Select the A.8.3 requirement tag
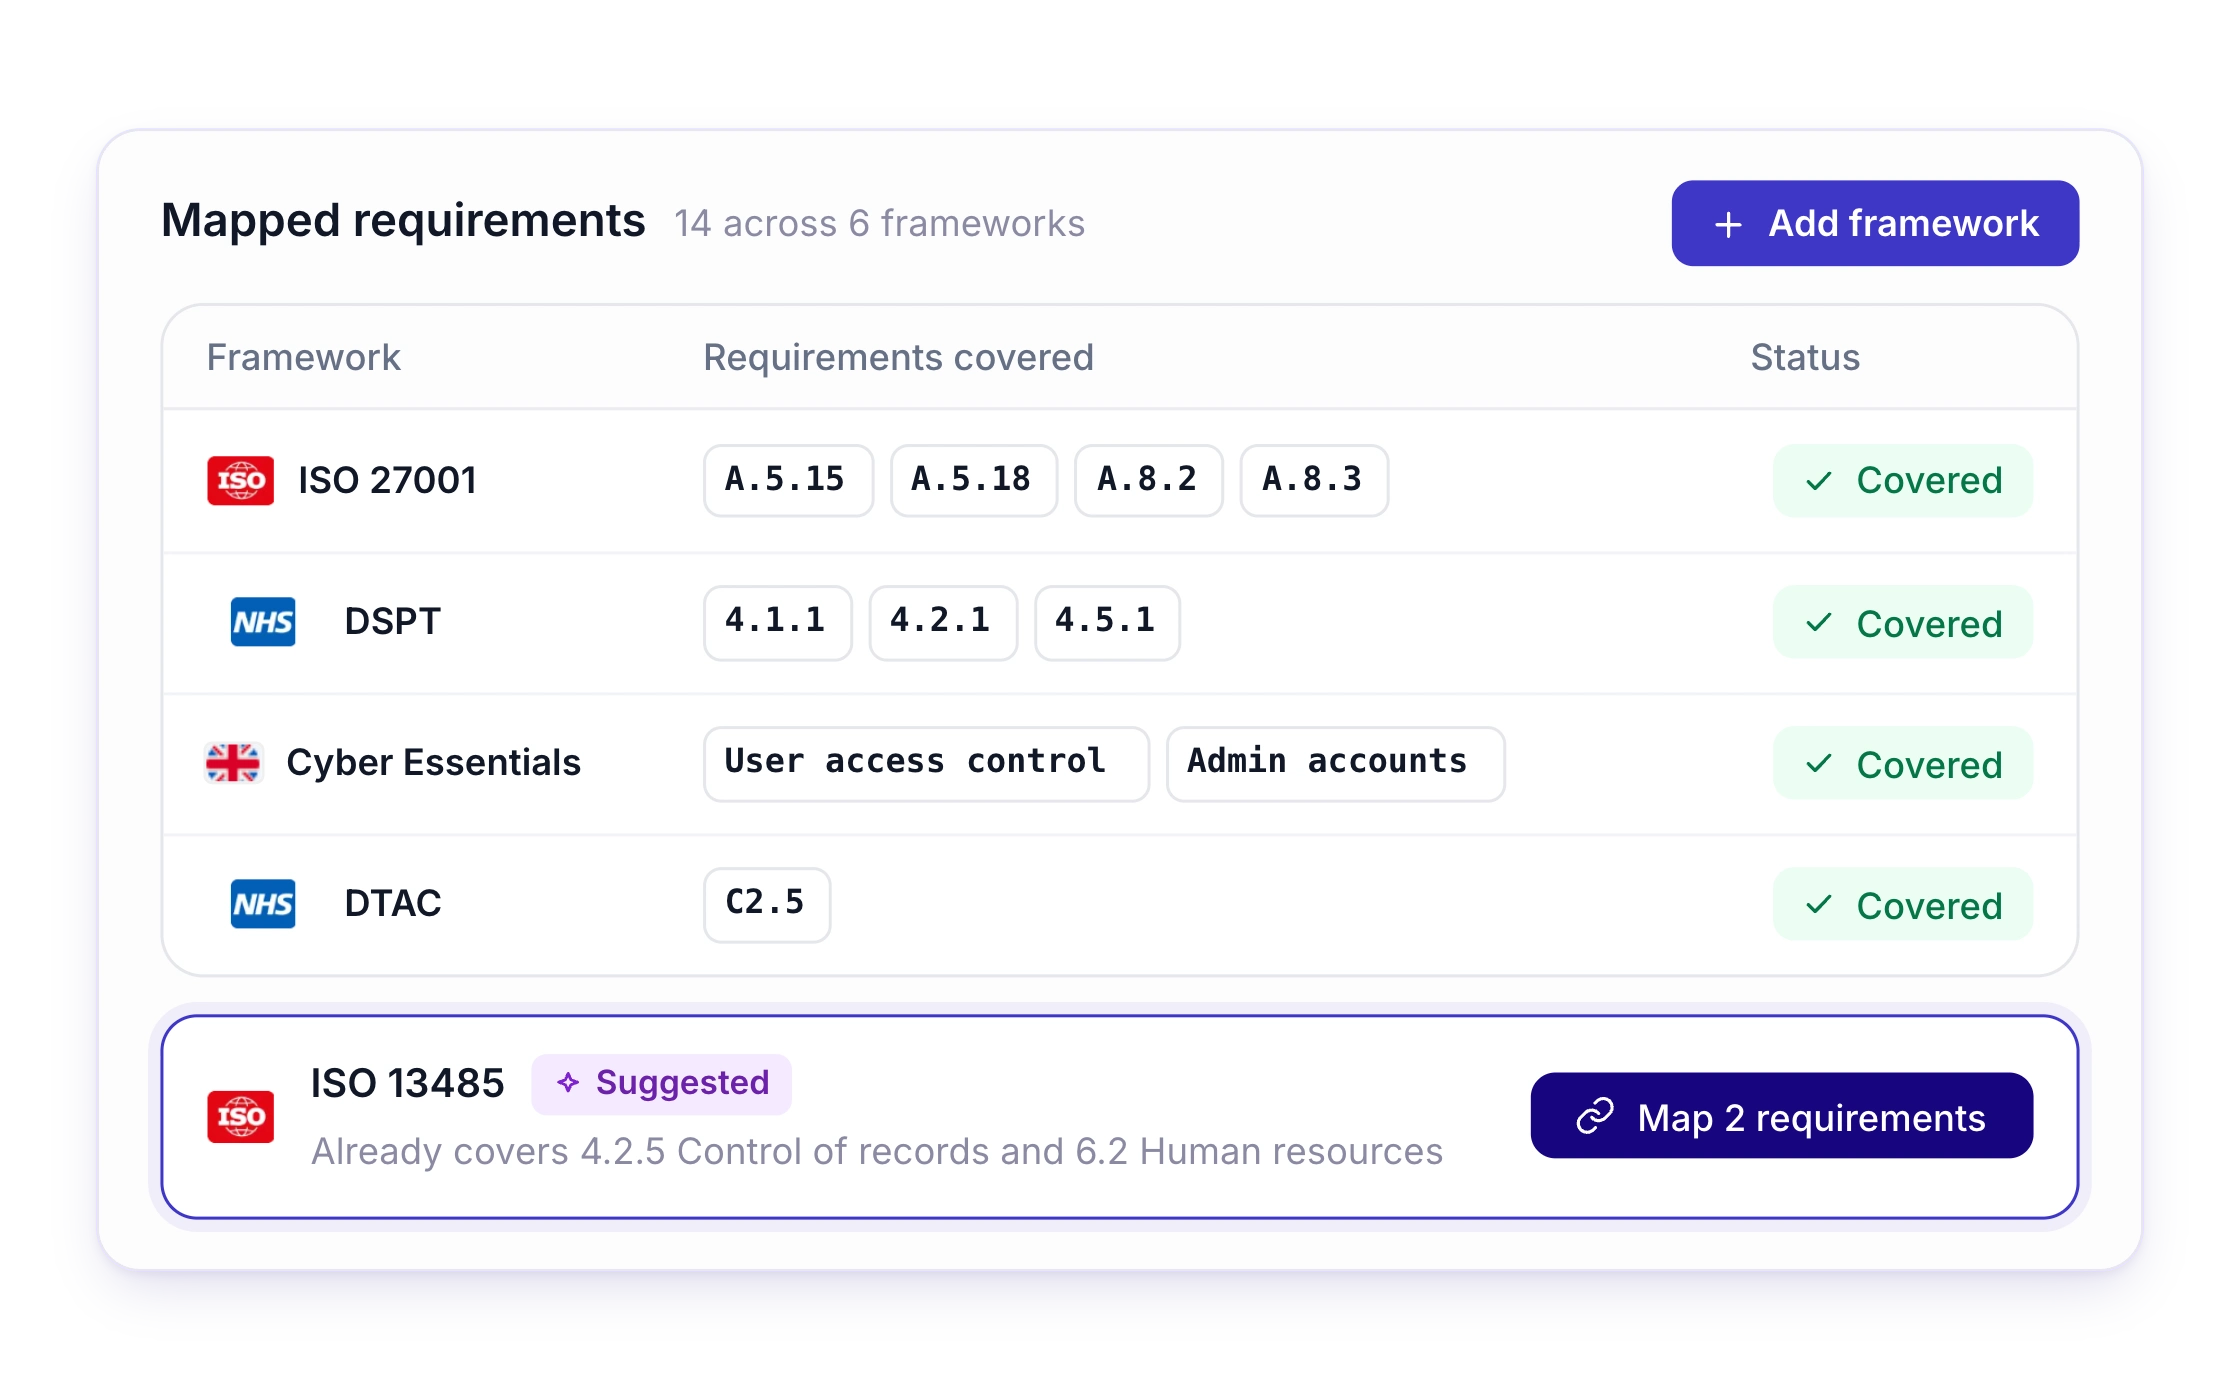The height and width of the screenshot is (1400, 2240). (1314, 480)
